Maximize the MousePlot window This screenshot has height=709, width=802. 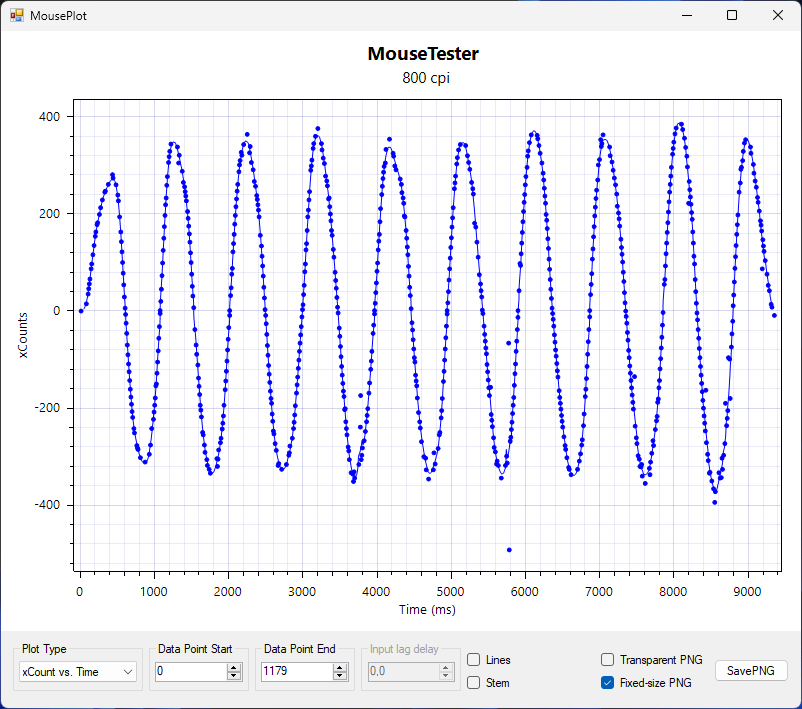[732, 15]
